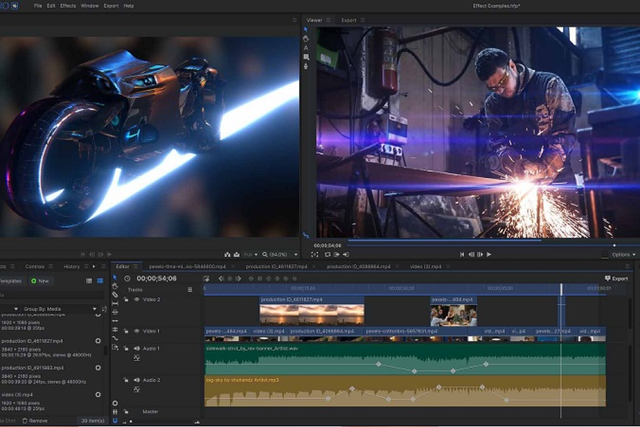The image size is (640, 427).
Task: Choose the Slide edit tool in Editor
Action: [x=115, y=312]
